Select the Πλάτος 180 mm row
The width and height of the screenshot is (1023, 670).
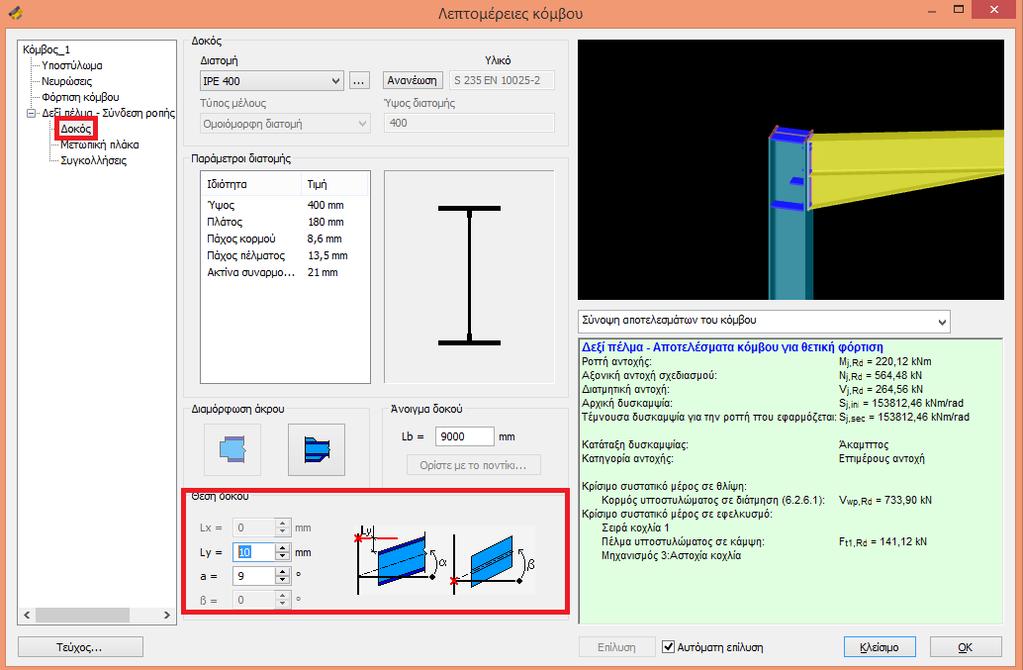[285, 222]
